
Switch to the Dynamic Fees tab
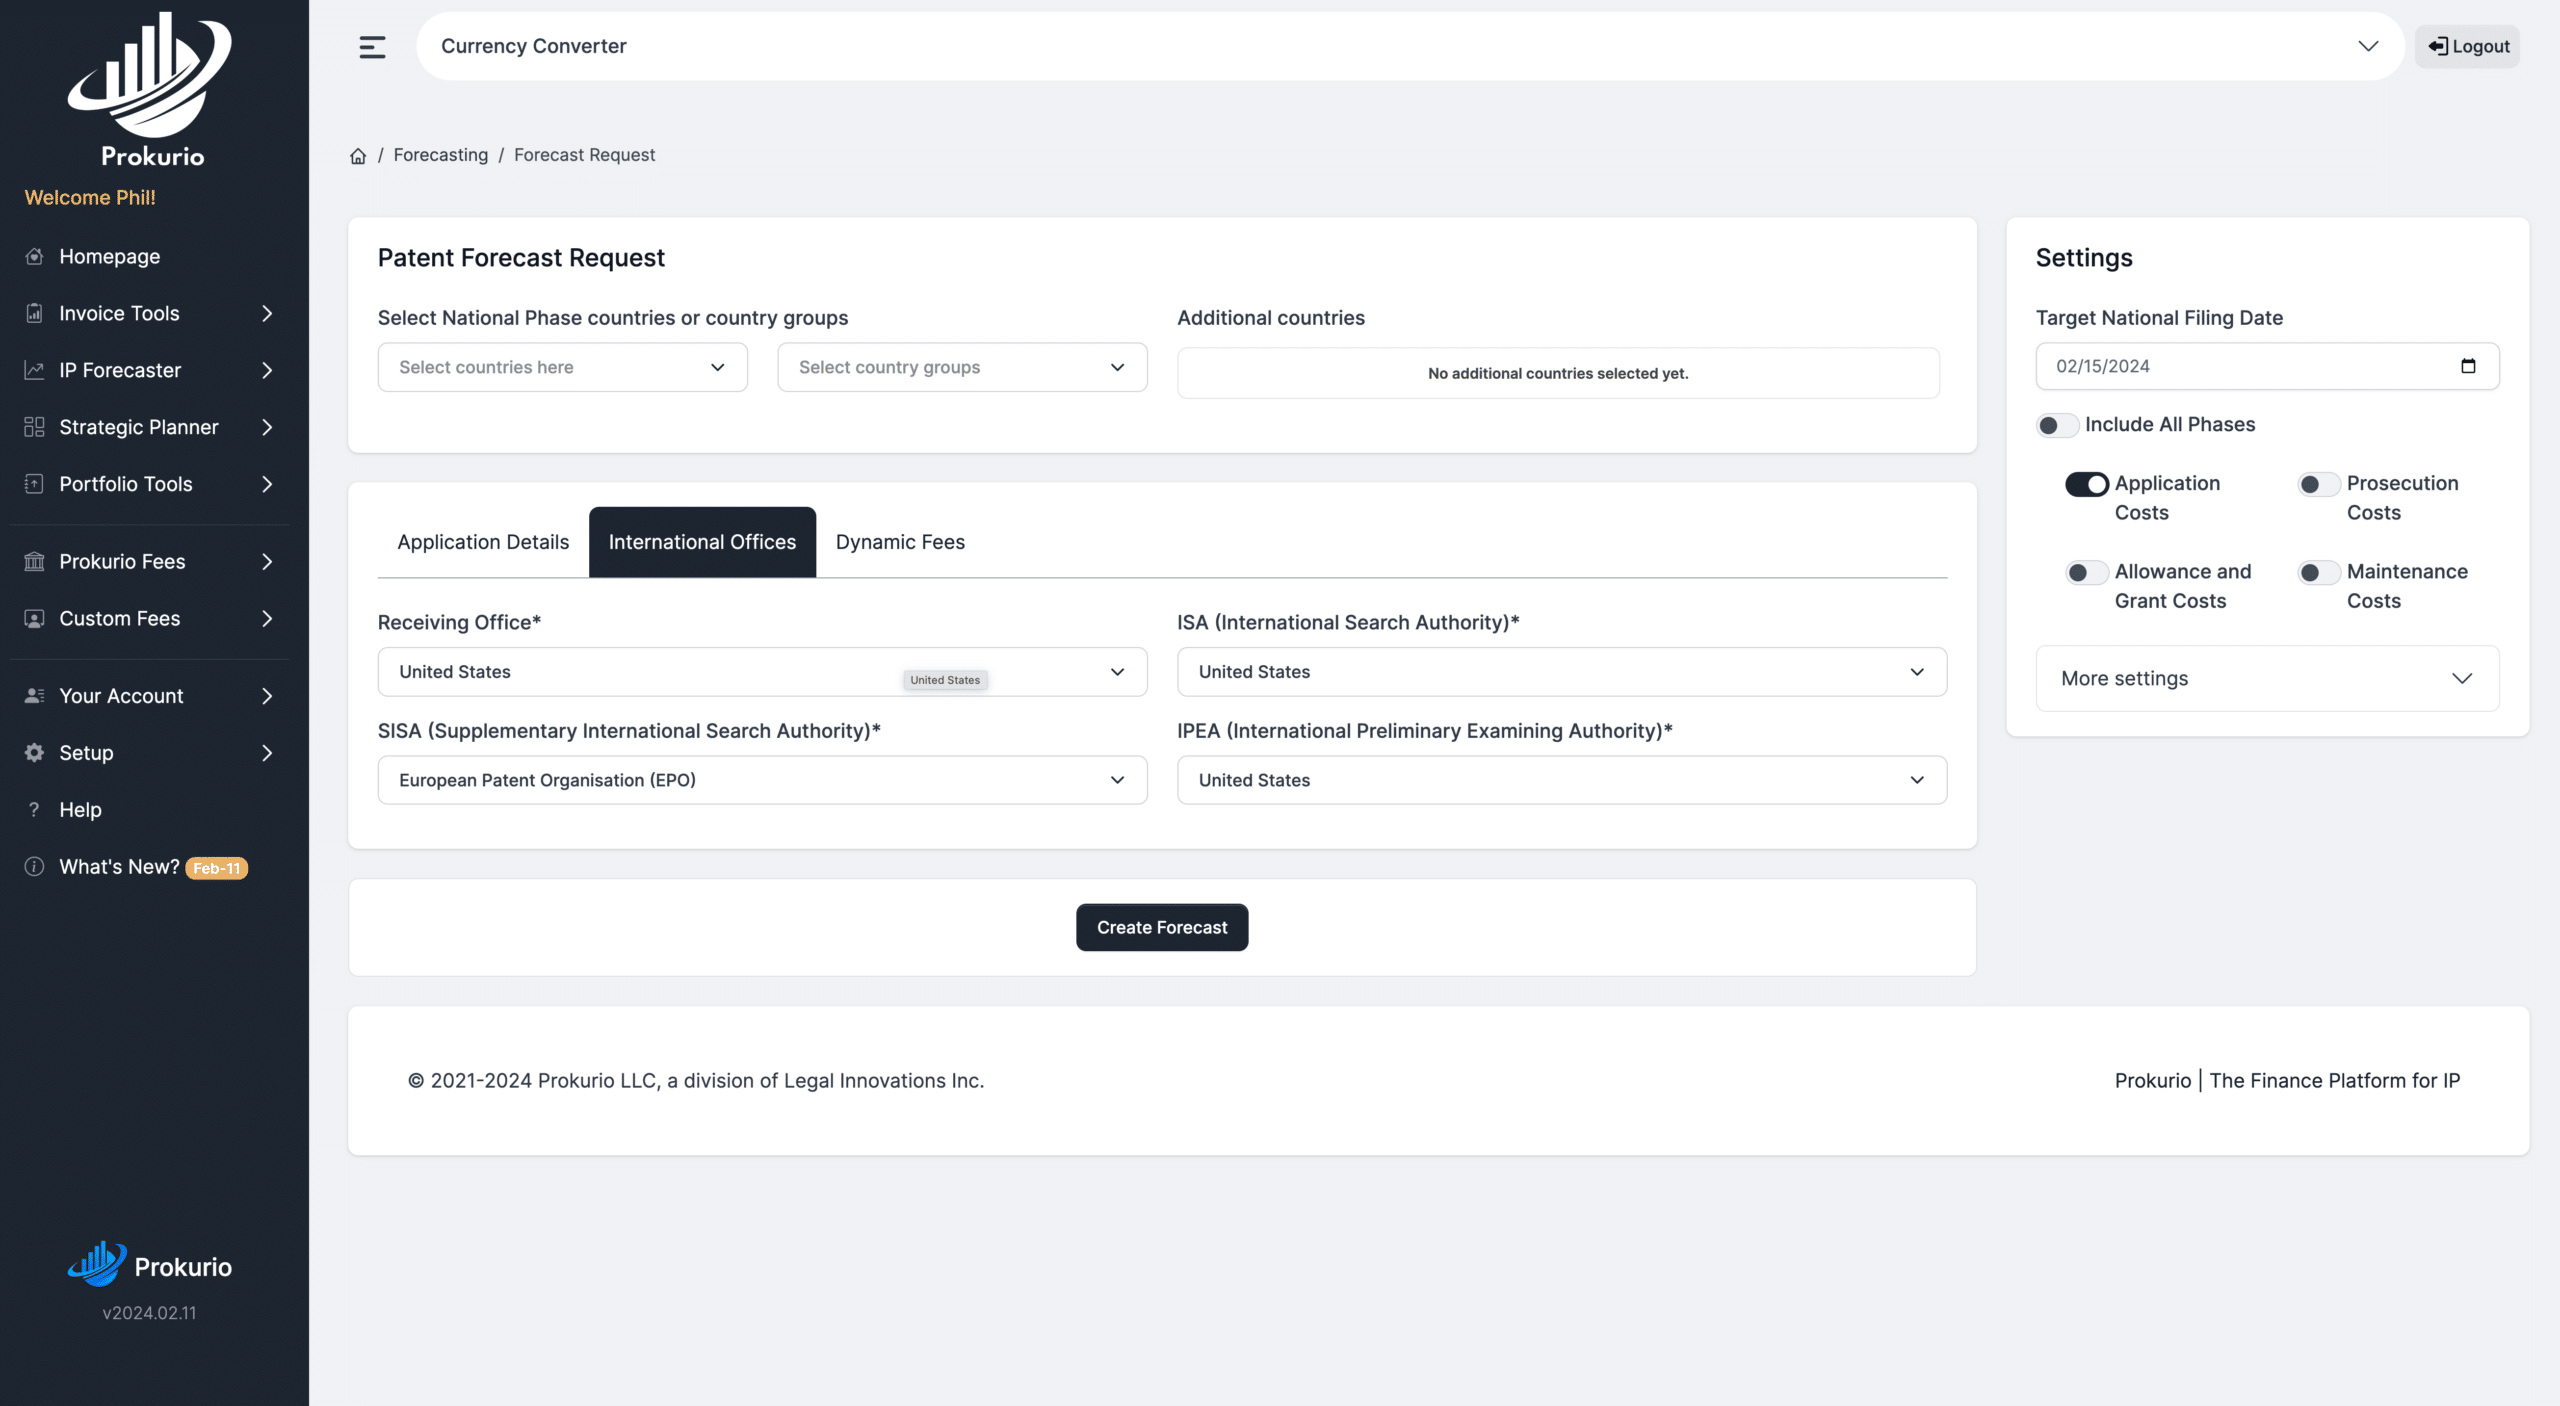point(900,542)
